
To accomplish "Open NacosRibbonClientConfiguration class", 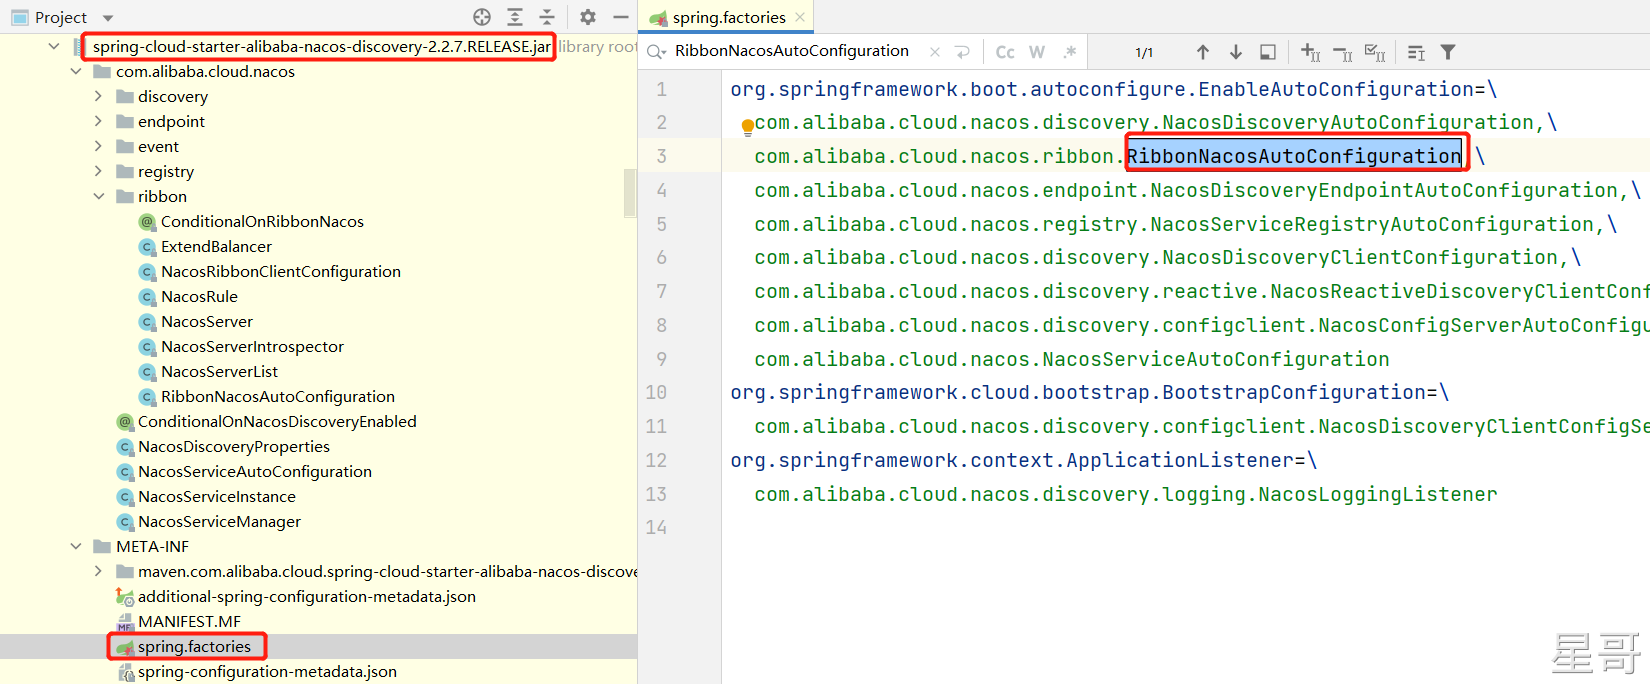I will [x=280, y=271].
